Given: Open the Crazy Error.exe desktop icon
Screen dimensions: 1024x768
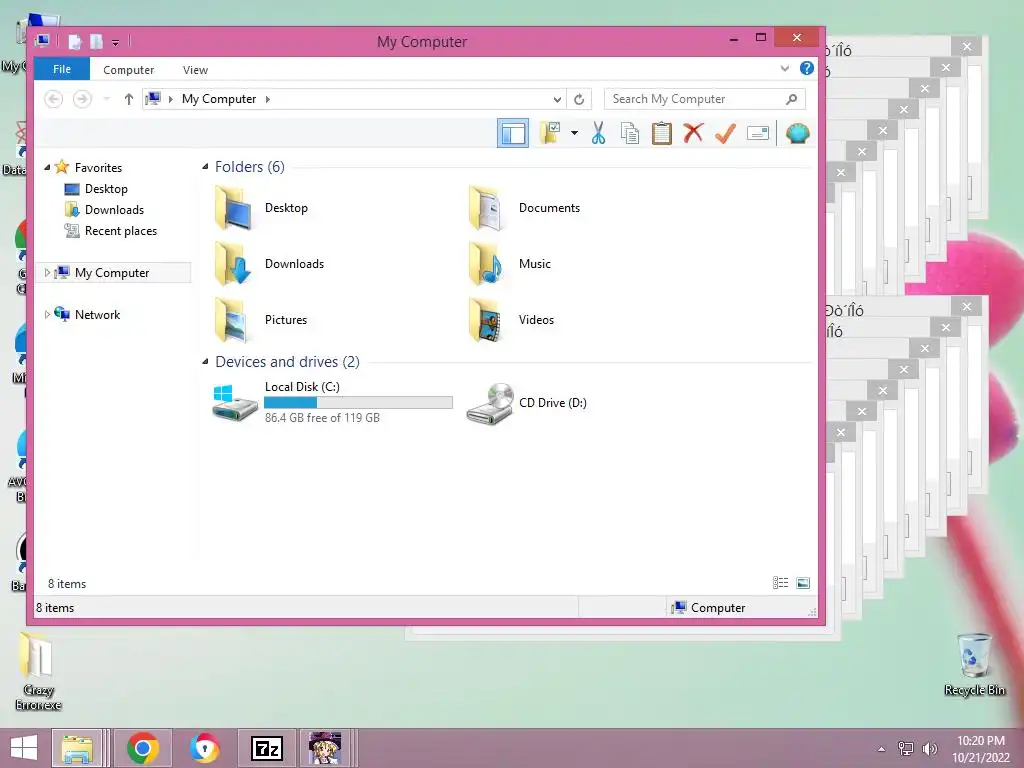Looking at the screenshot, I should tap(38, 671).
